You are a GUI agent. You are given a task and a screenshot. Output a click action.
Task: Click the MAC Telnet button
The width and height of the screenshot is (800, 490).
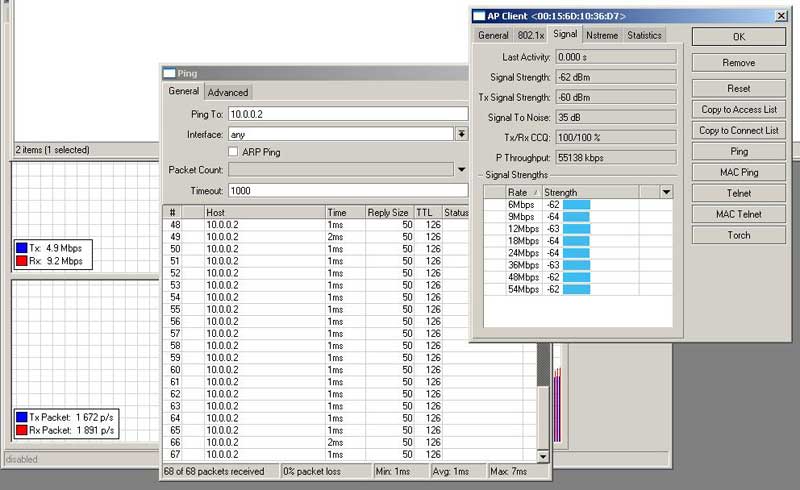(x=739, y=214)
